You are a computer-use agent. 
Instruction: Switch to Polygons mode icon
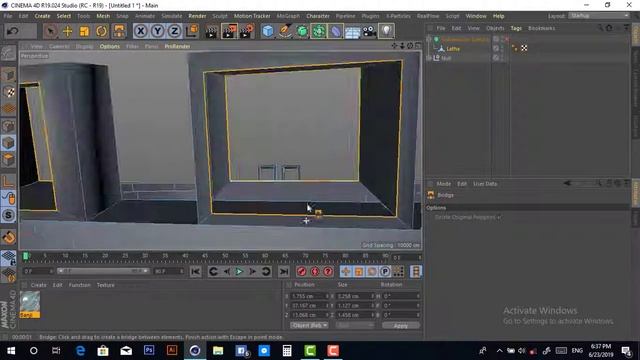[9, 160]
